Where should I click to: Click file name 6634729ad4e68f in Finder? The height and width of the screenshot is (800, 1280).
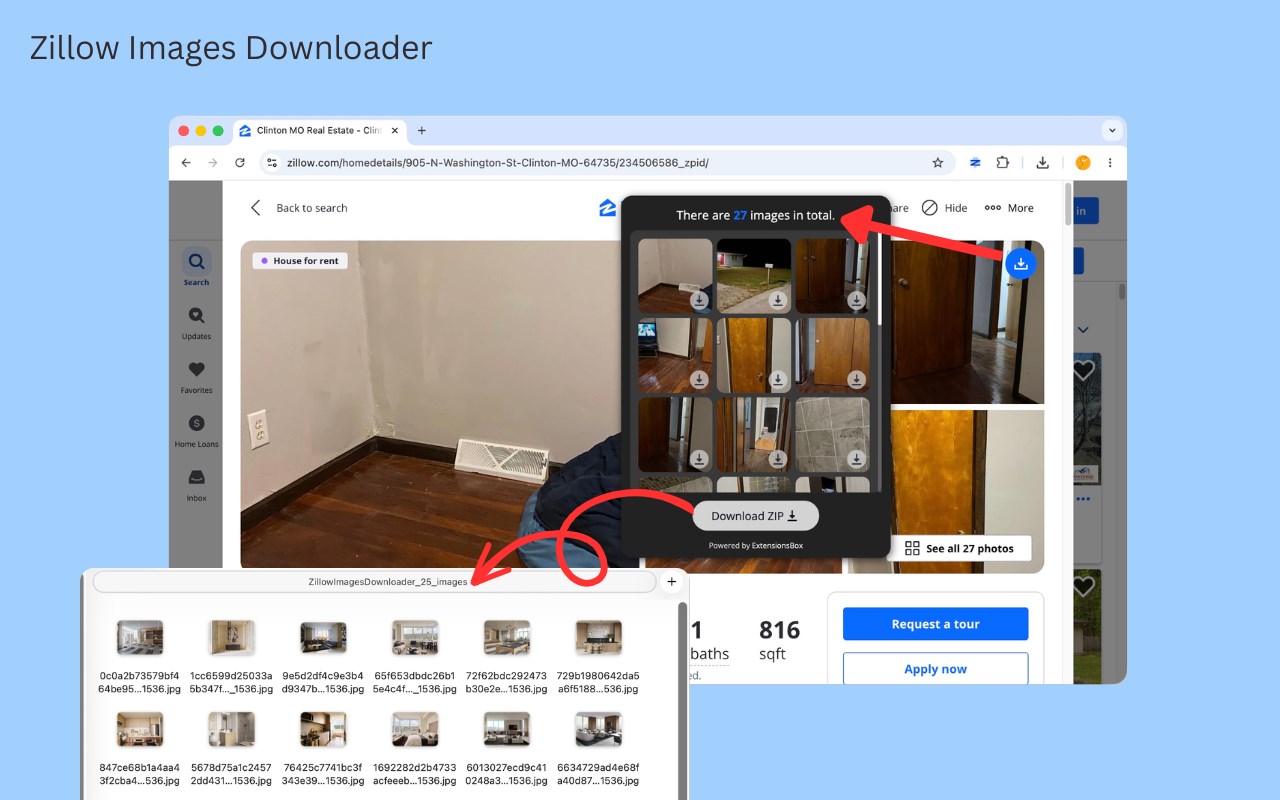tap(598, 774)
